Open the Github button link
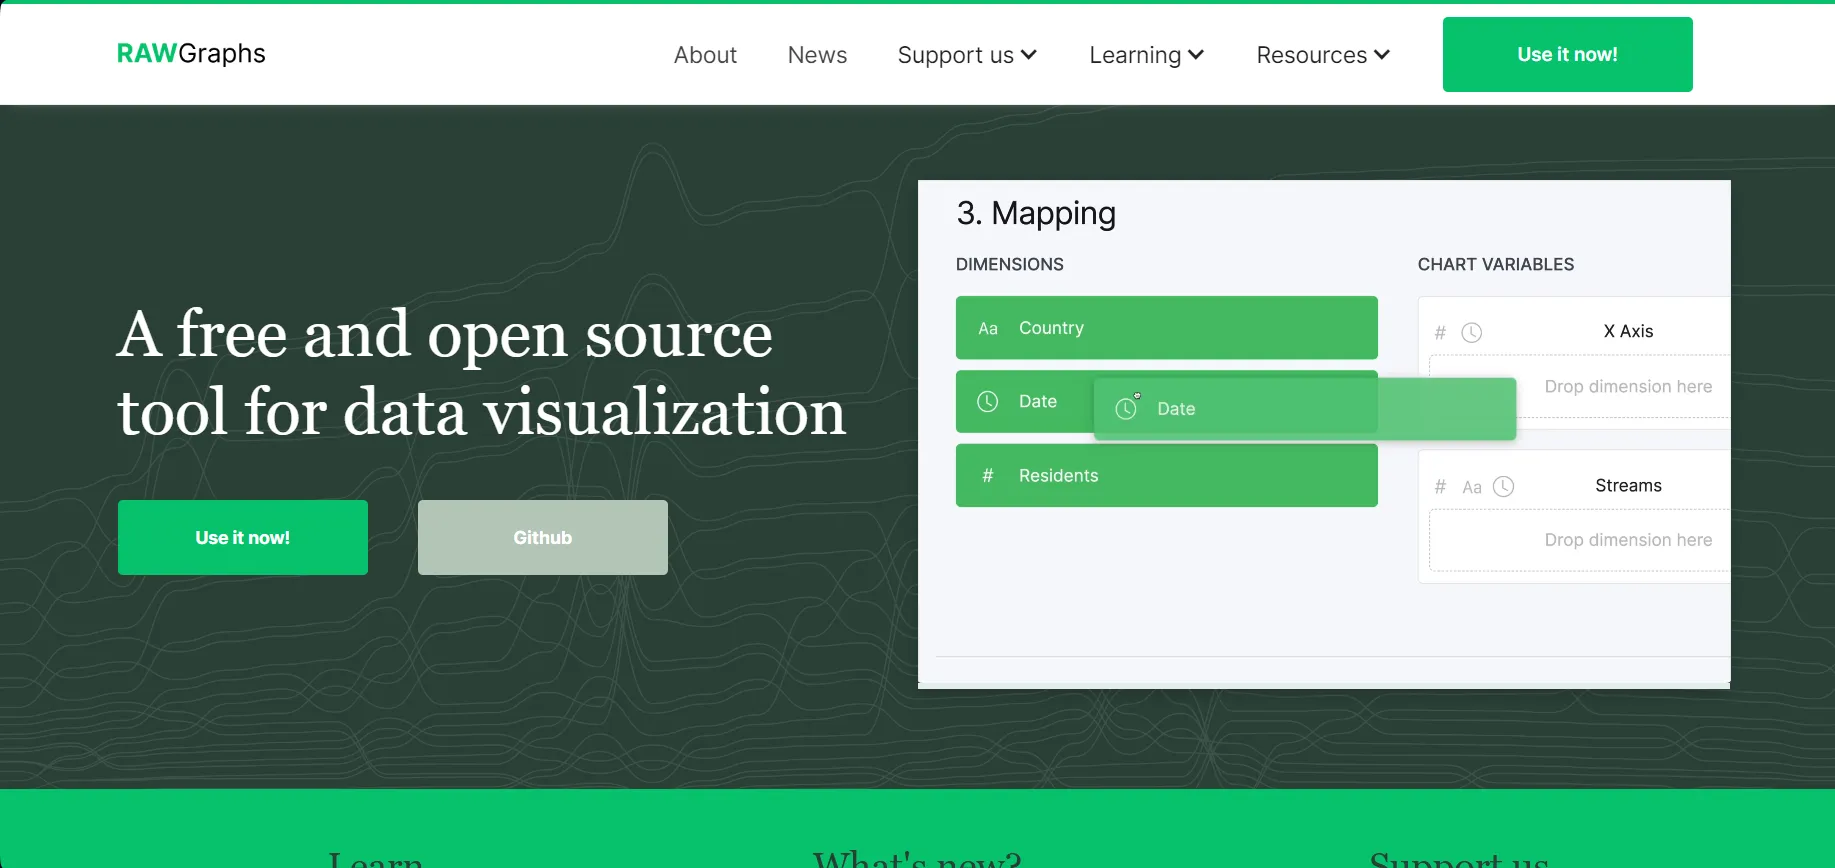This screenshot has height=868, width=1835. tap(543, 537)
